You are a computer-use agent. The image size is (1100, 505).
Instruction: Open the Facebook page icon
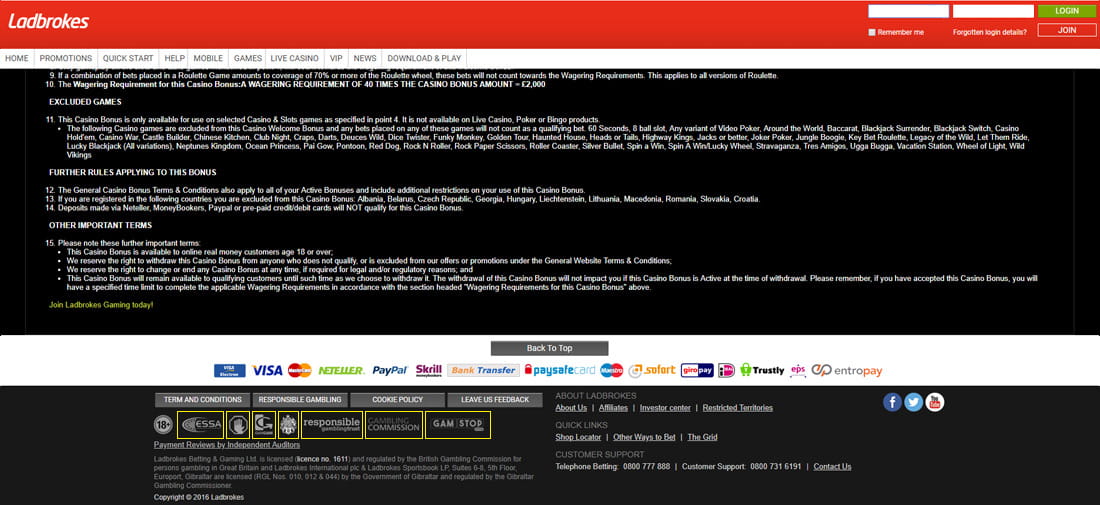click(892, 402)
